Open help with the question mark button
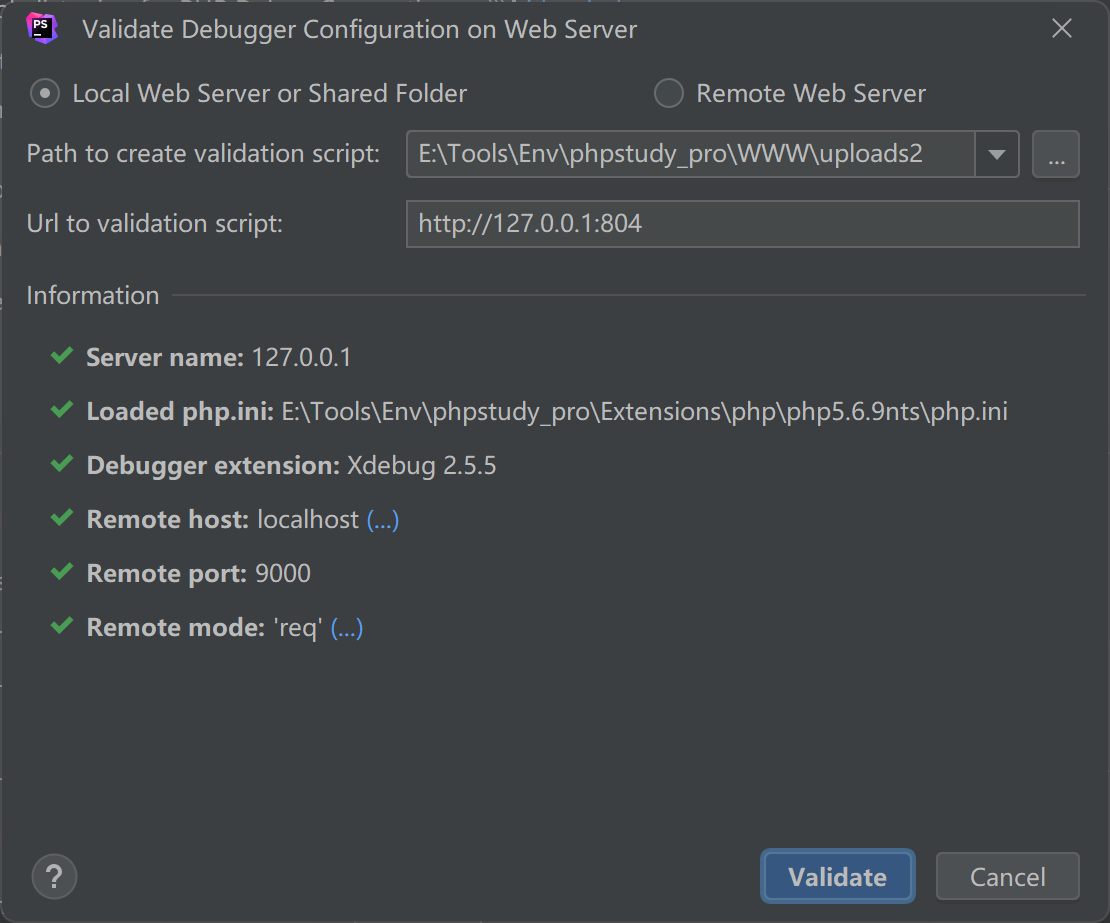1110x923 pixels. coord(54,876)
